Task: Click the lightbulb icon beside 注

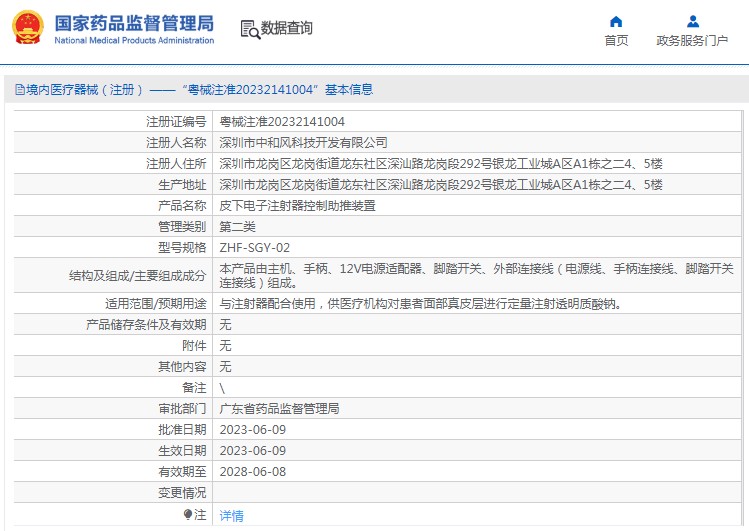Action: tap(188, 514)
